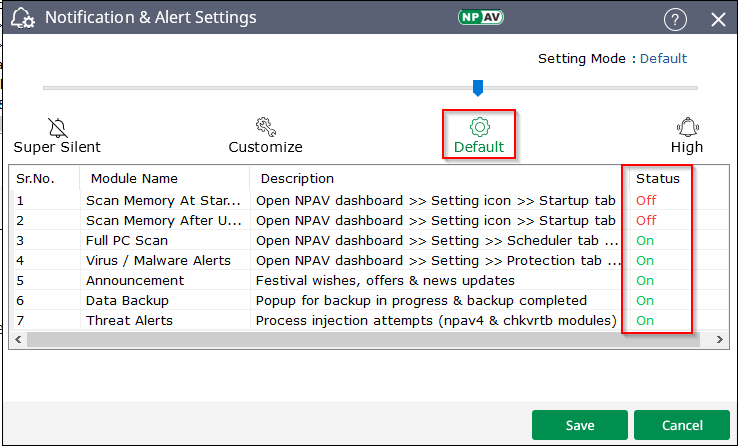Close the Notification & Alert Settings dialog
The image size is (741, 448).
point(718,19)
